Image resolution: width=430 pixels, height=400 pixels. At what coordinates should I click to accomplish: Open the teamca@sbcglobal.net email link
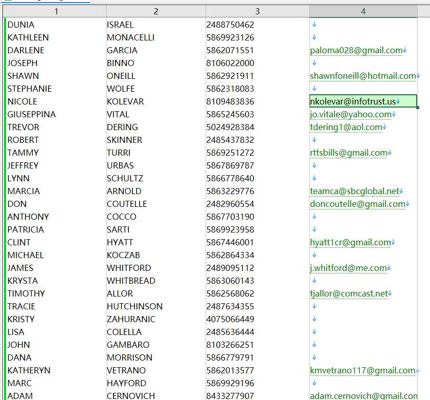pyautogui.click(x=354, y=191)
